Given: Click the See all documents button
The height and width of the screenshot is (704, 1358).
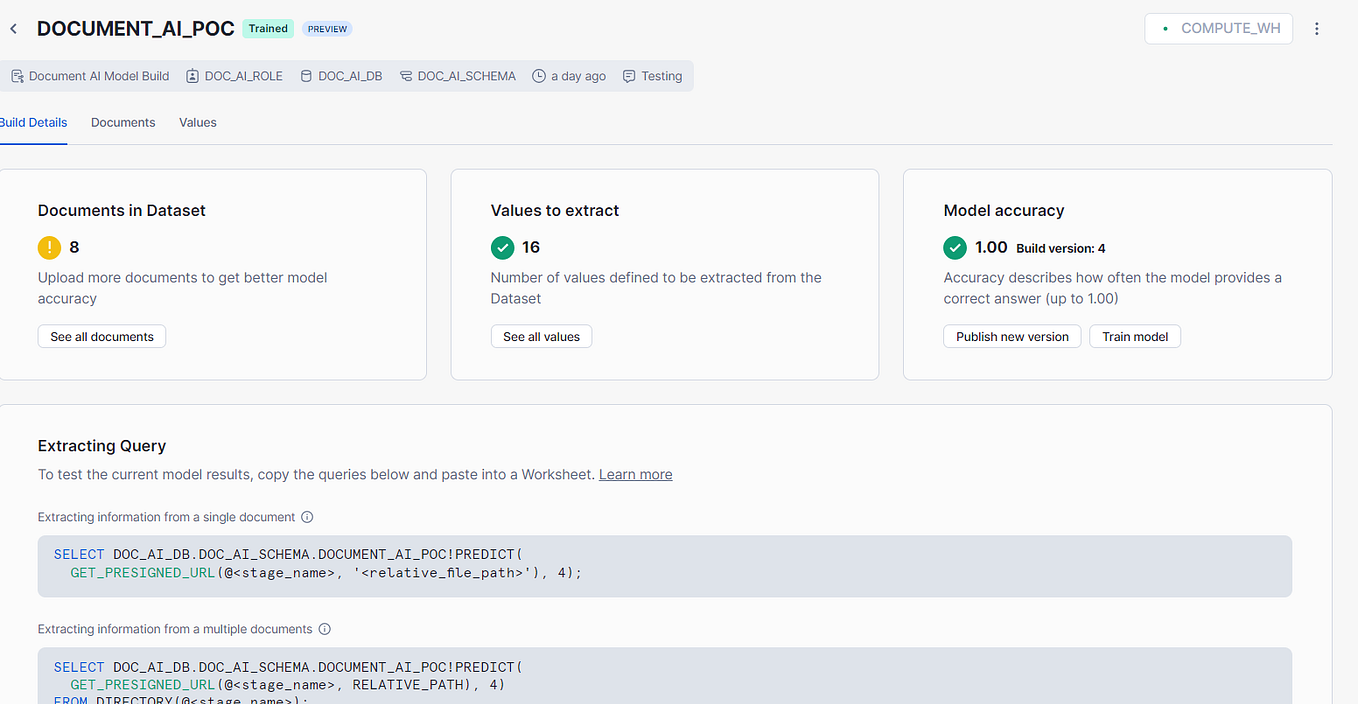Looking at the screenshot, I should pos(101,336).
